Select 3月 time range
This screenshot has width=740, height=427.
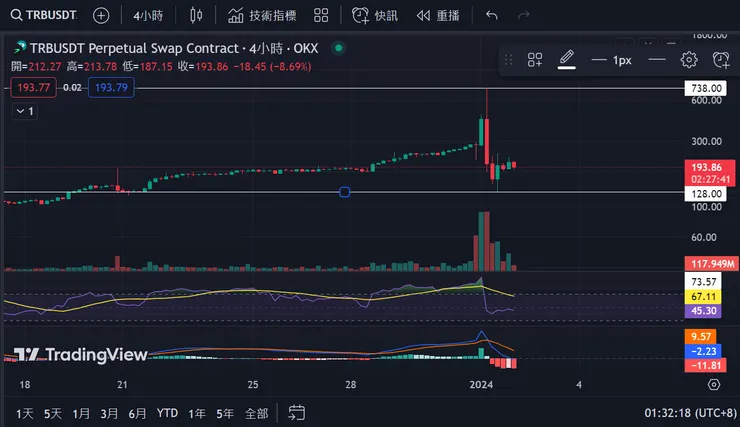point(109,414)
